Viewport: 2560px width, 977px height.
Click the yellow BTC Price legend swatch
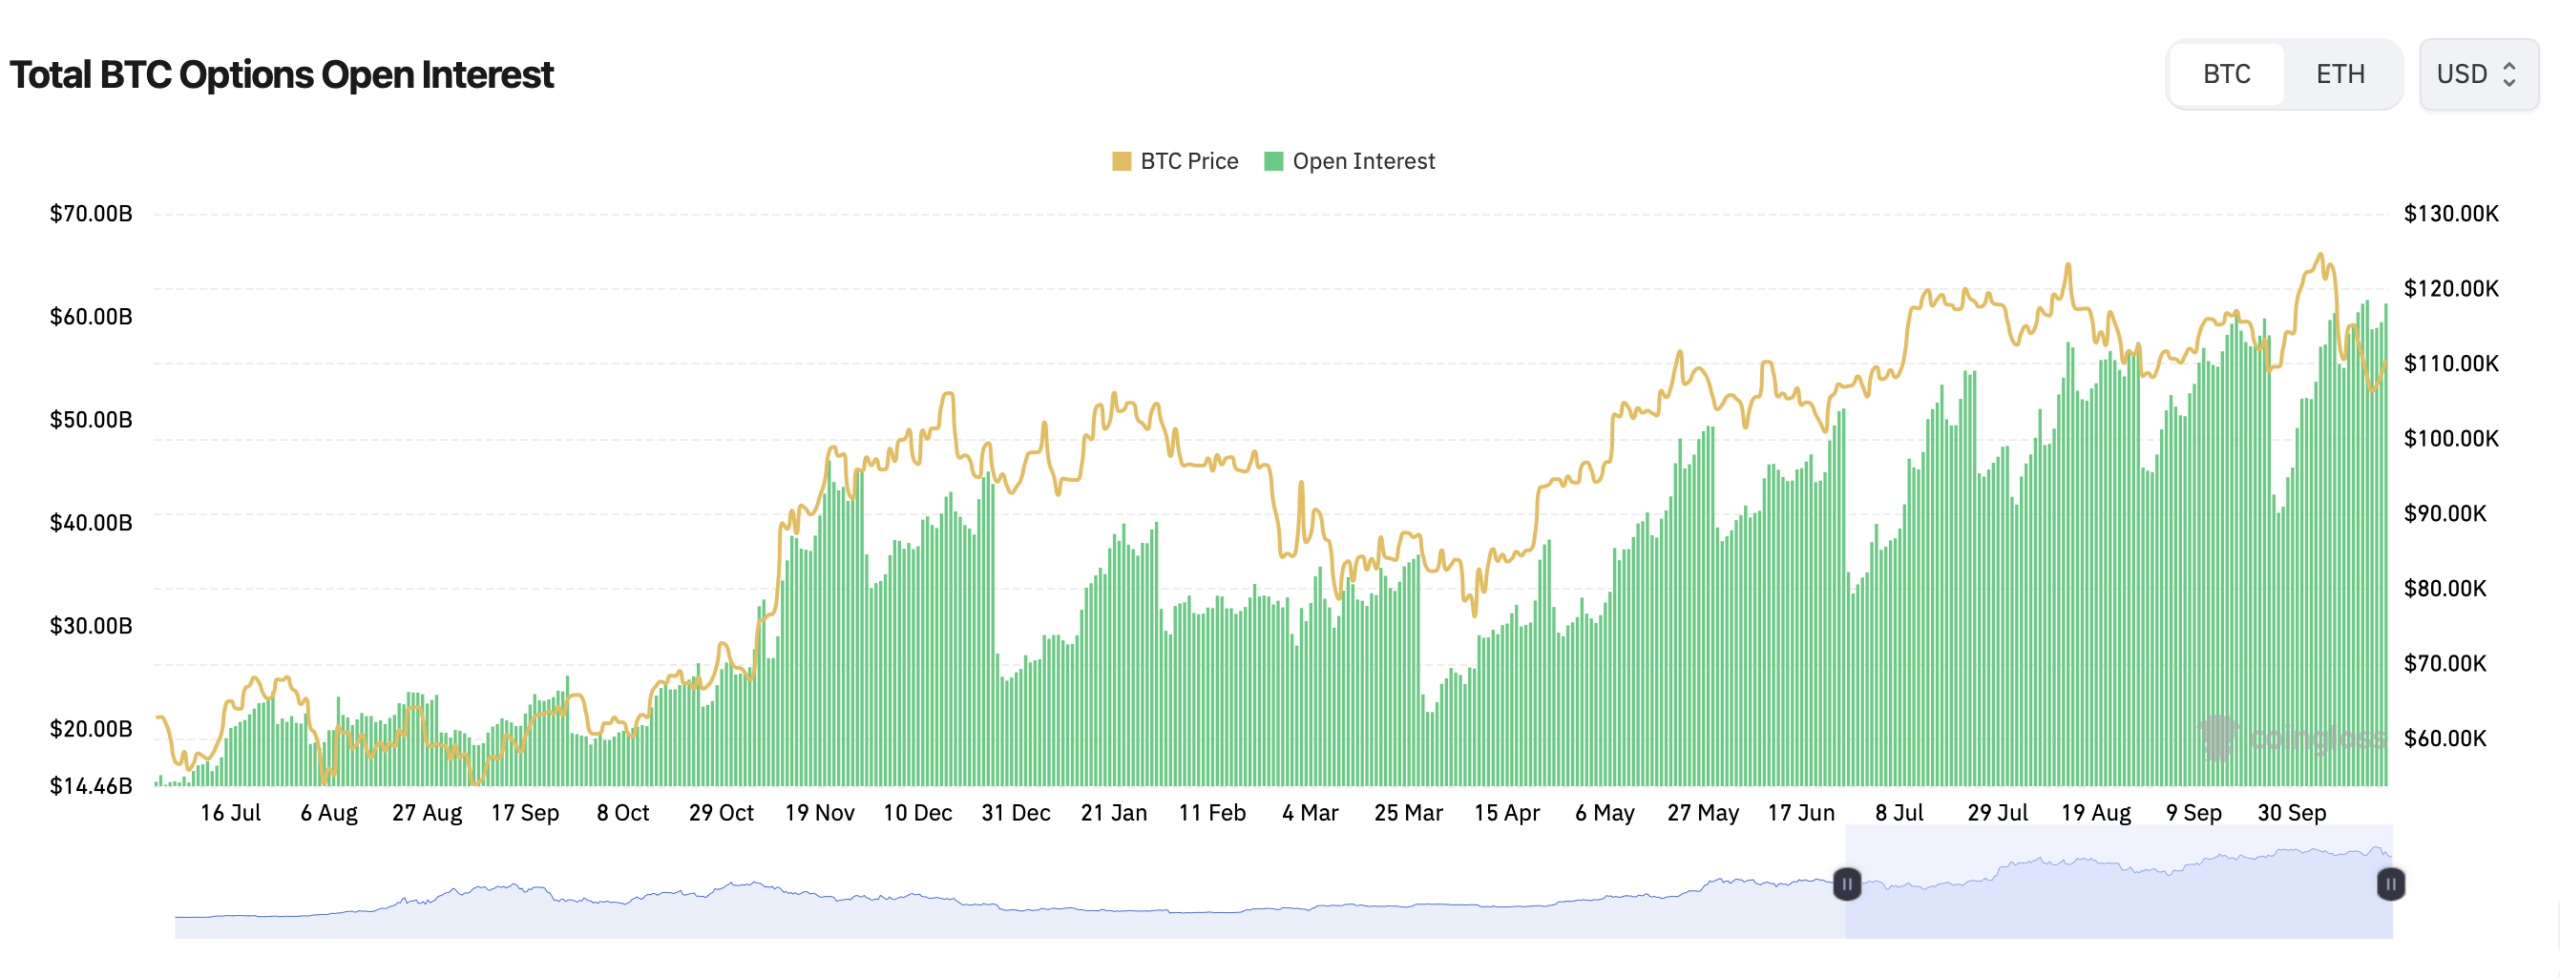pyautogui.click(x=1121, y=161)
